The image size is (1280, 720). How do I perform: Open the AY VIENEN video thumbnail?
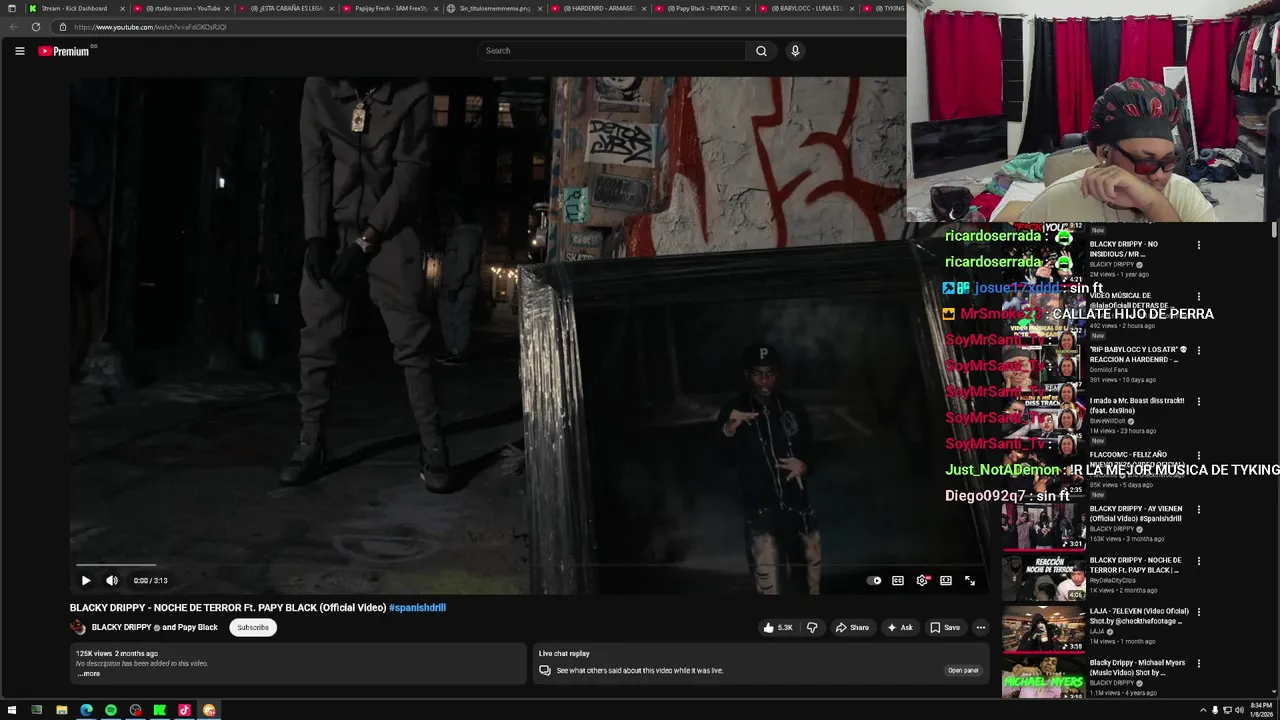(x=1044, y=527)
